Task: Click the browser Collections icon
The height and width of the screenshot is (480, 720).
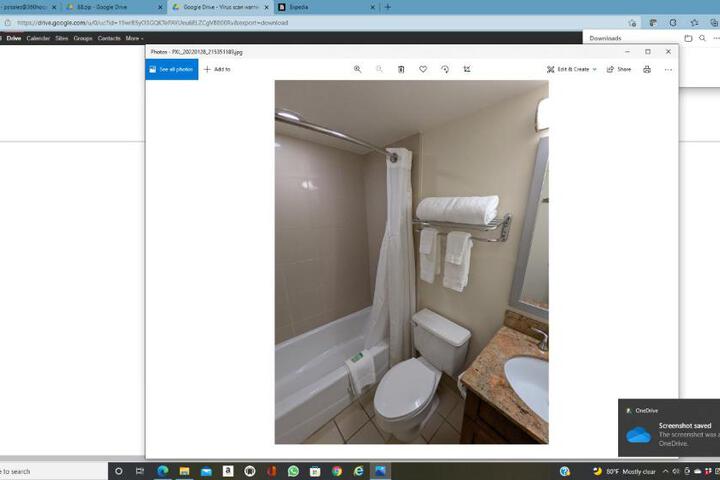Action: 713,23
